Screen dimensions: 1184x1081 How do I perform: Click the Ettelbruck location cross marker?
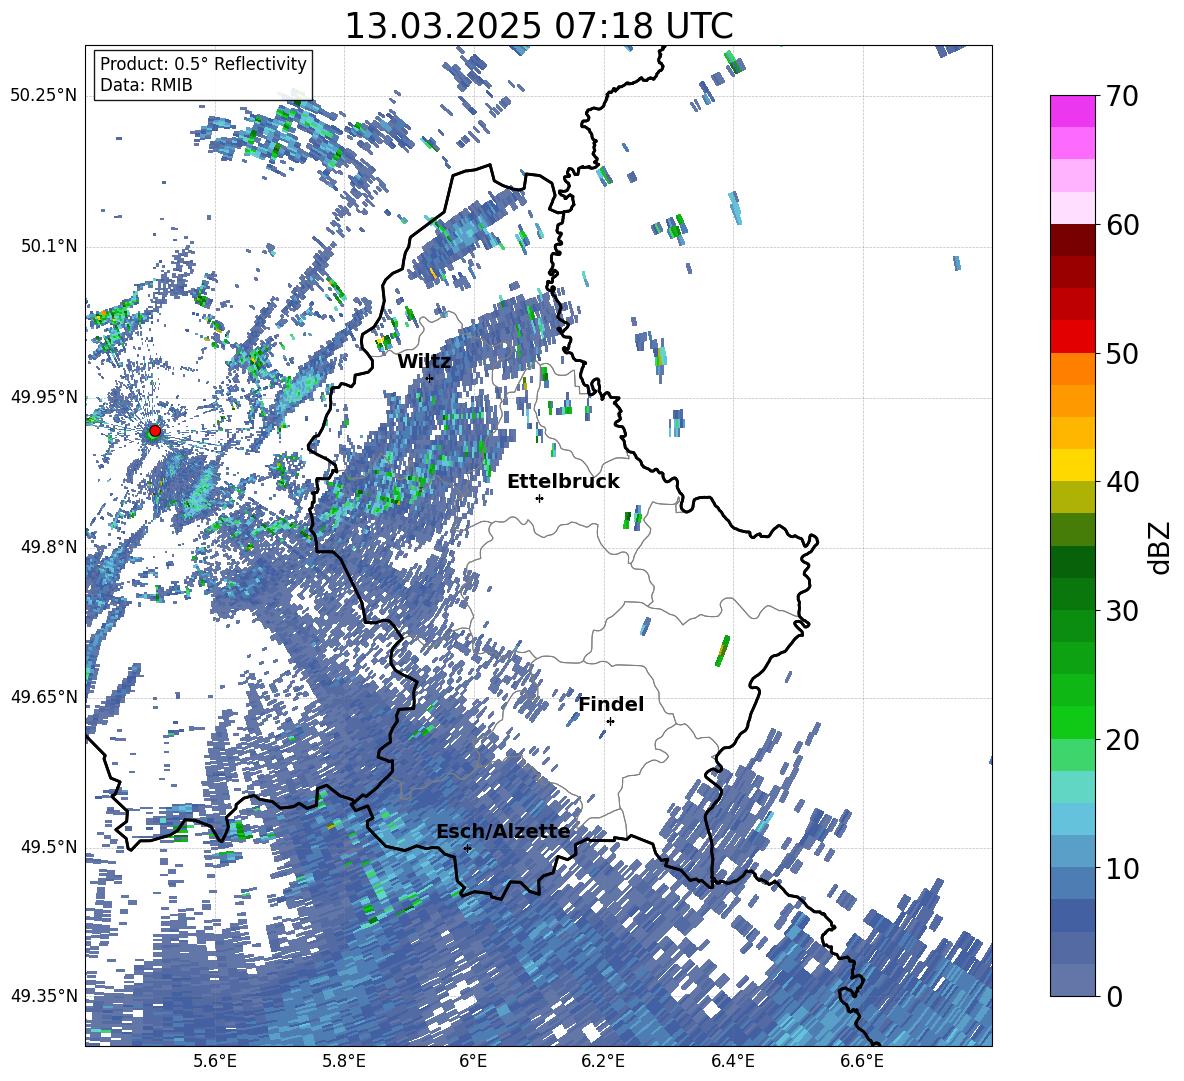point(539,498)
